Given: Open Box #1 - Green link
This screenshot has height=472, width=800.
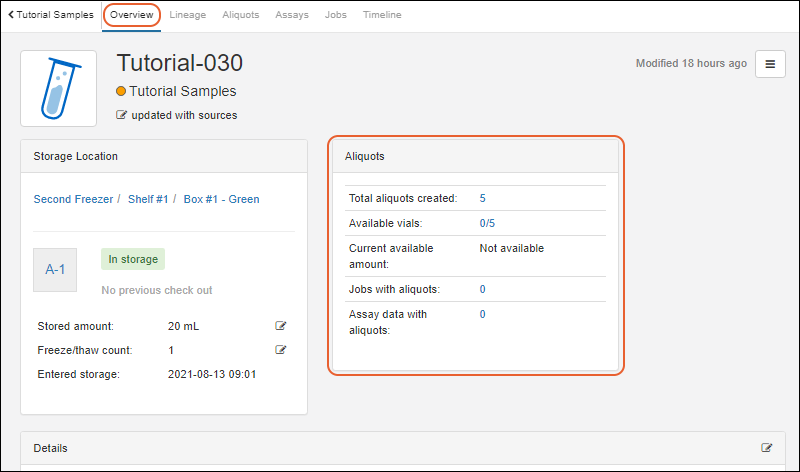Looking at the screenshot, I should click(x=221, y=199).
